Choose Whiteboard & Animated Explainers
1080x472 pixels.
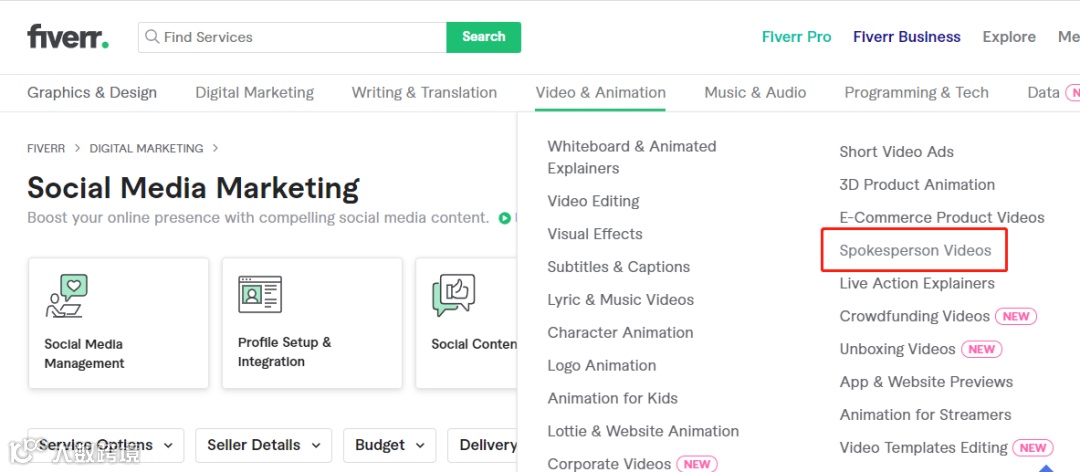[x=632, y=157]
